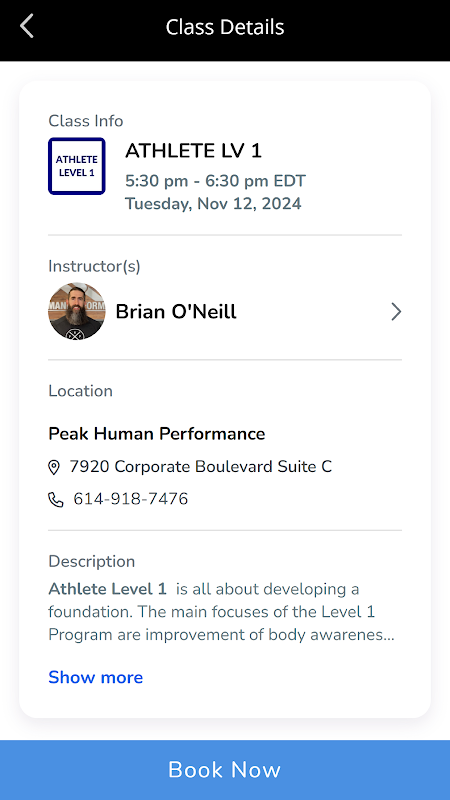Tap the Instructor(s) section label

[94, 266]
